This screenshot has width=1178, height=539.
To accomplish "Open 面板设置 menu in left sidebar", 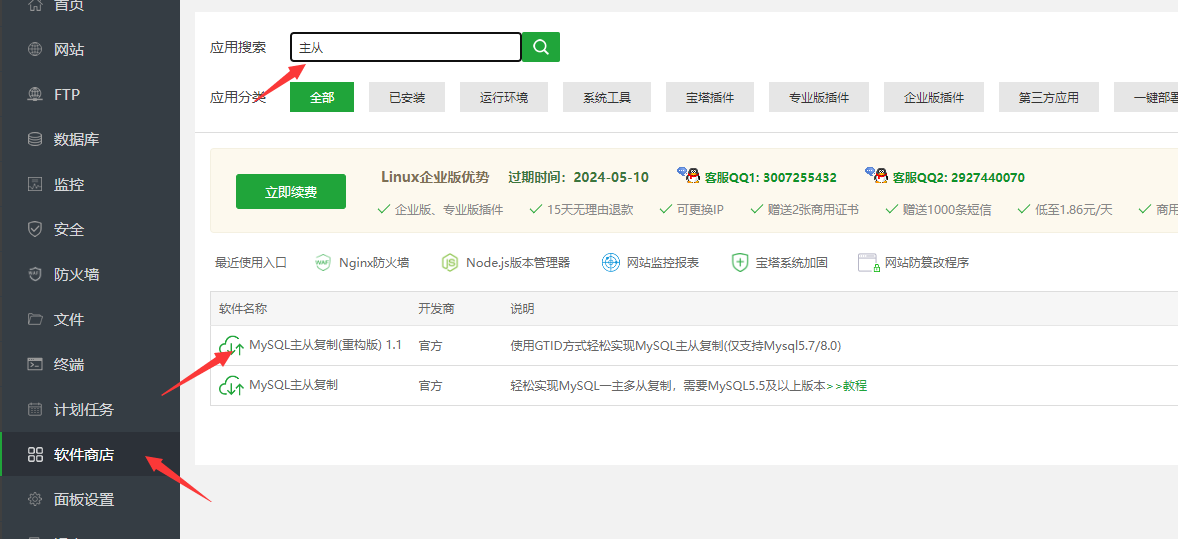I will point(90,499).
